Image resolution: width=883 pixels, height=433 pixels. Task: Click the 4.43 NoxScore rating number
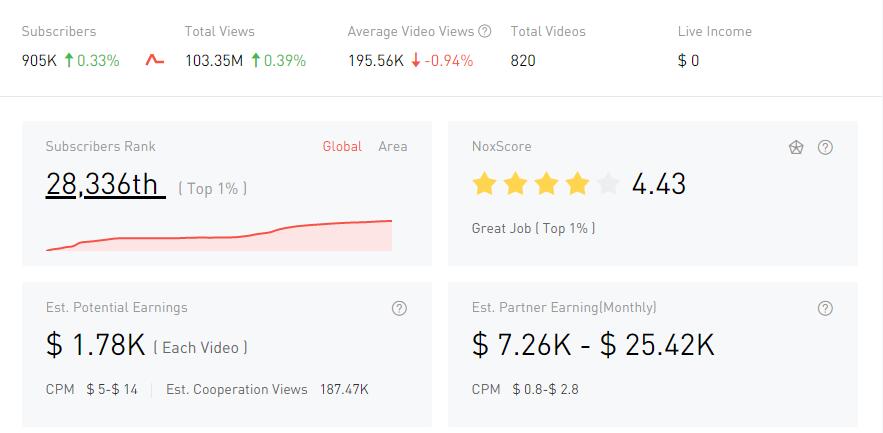pyautogui.click(x=659, y=184)
